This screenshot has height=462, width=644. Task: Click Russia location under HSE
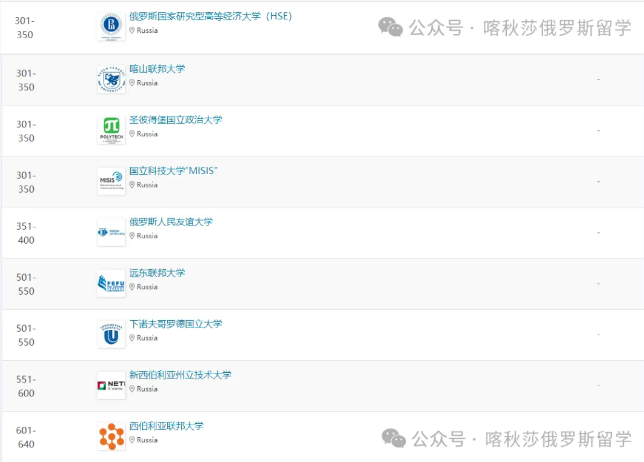click(x=147, y=30)
